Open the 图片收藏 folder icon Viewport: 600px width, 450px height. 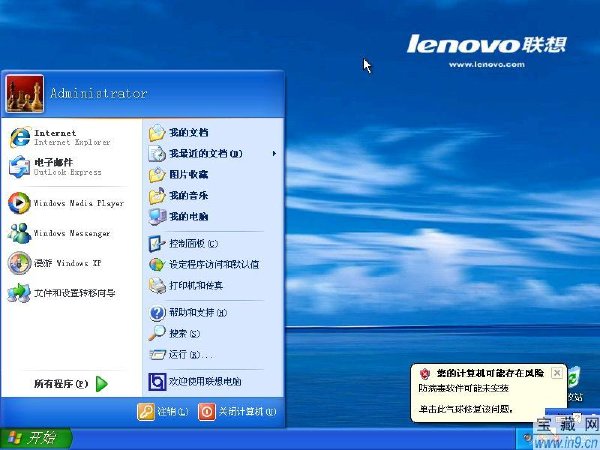coord(157,175)
